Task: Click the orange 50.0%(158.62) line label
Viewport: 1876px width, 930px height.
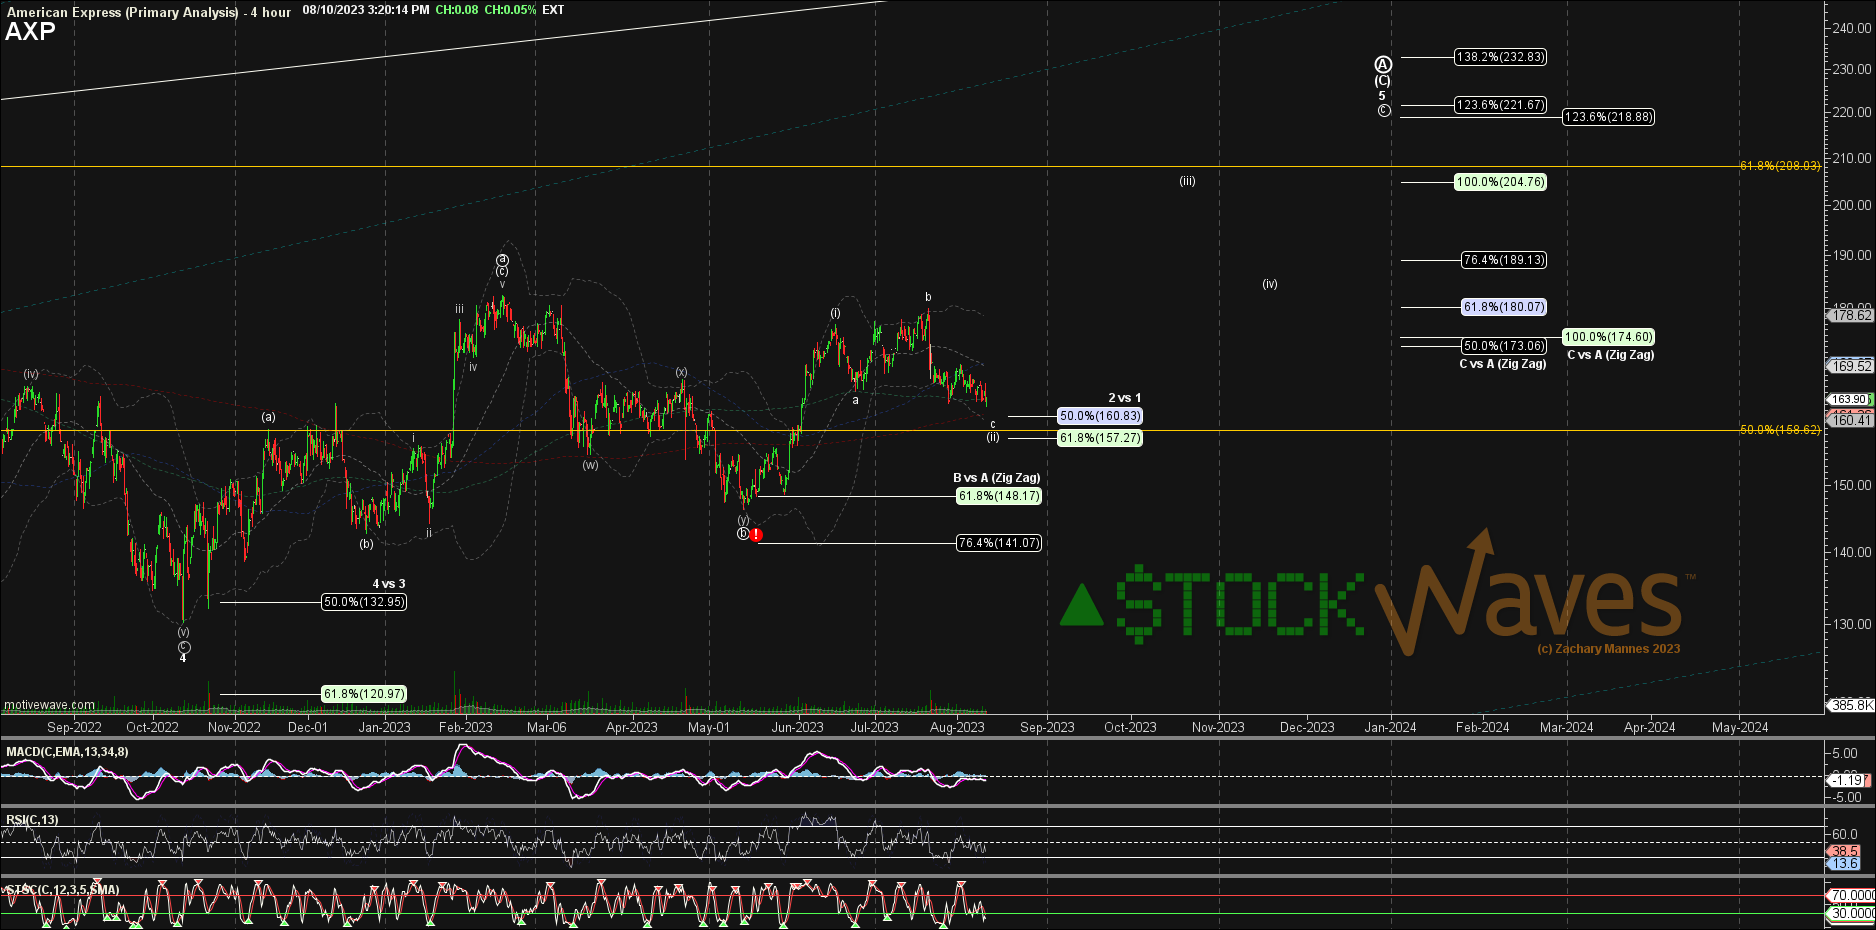Action: pos(1780,430)
